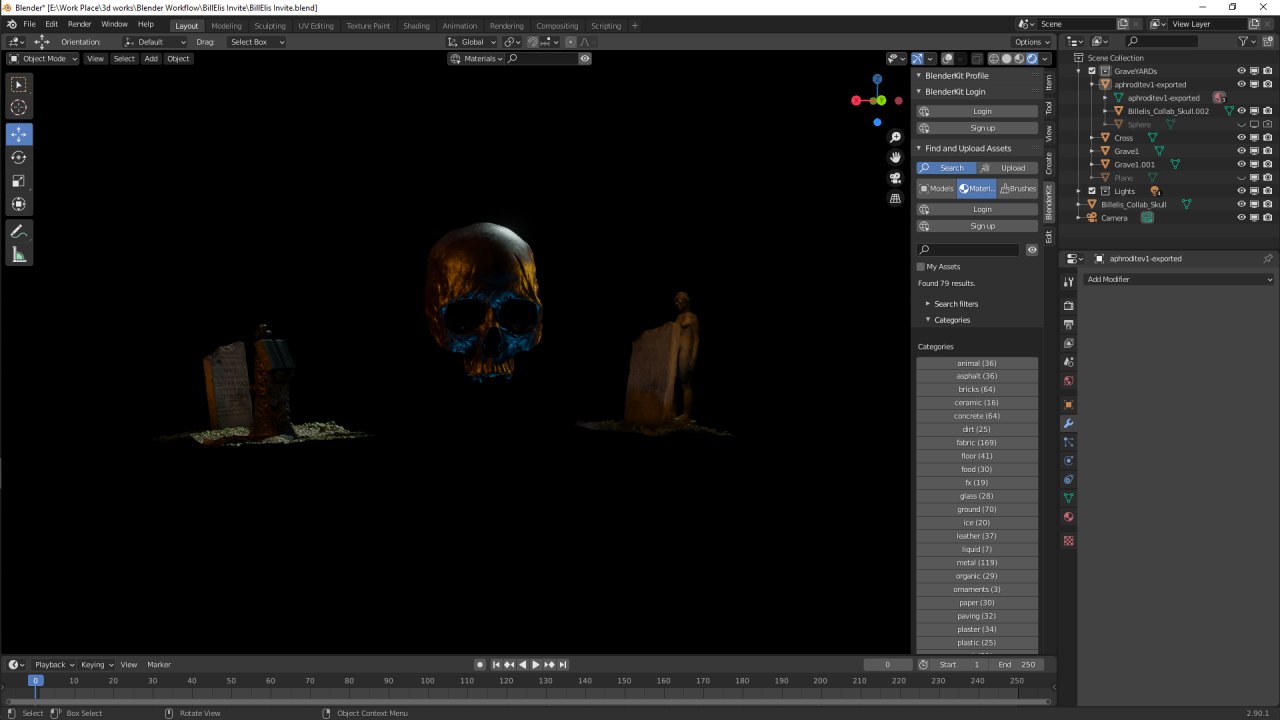
Task: Switch to the Sculpting workspace tab
Action: pyautogui.click(x=269, y=26)
